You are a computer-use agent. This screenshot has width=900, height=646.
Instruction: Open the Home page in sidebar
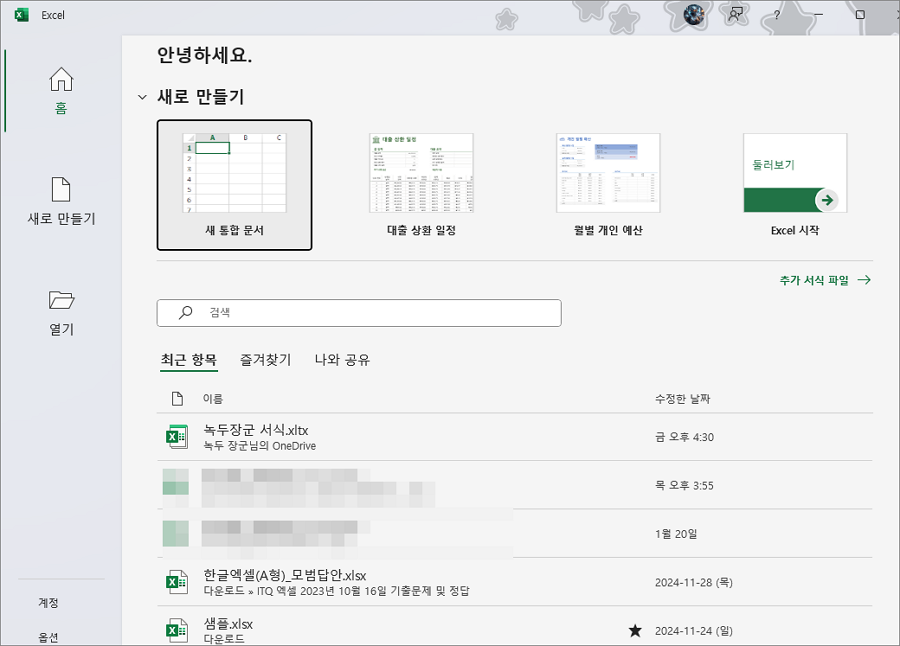61,91
